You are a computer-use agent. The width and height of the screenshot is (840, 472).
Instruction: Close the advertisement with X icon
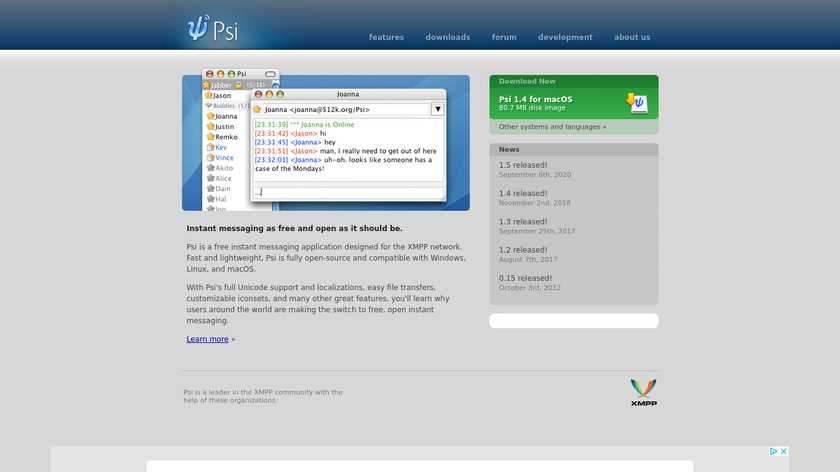coord(784,451)
